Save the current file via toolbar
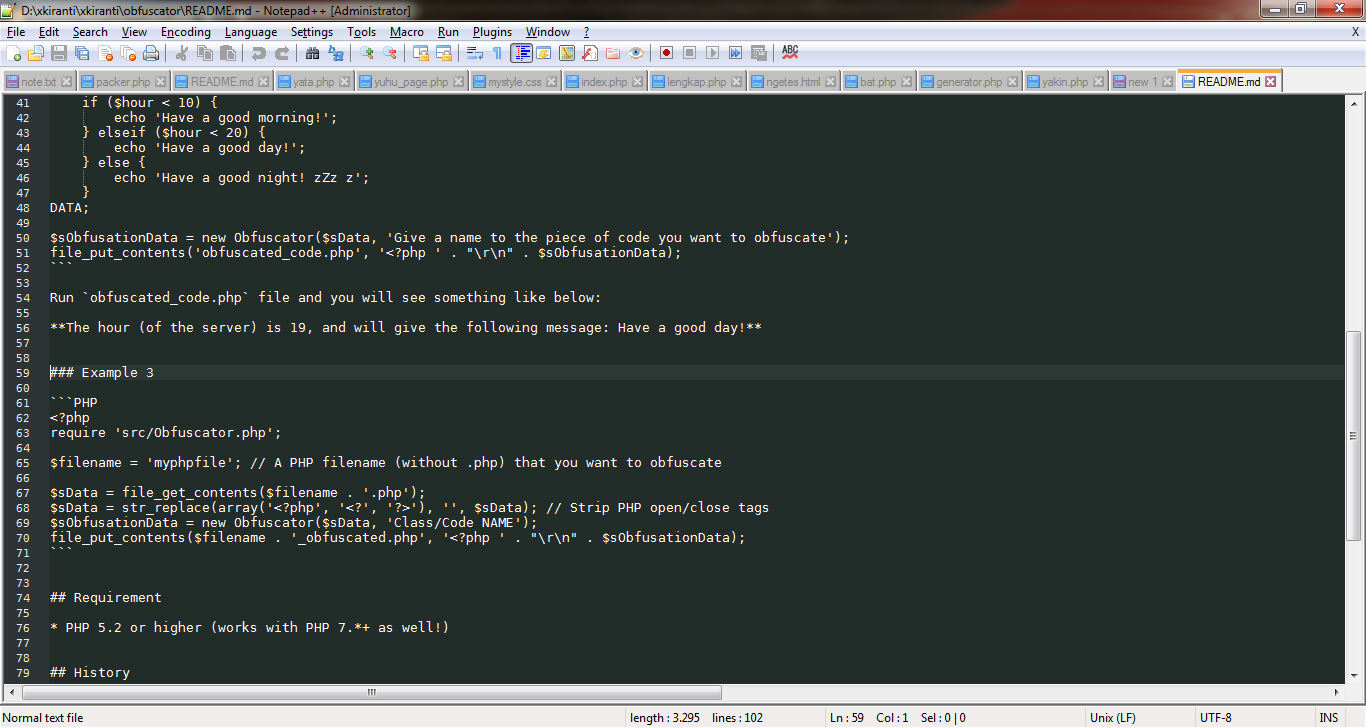The image size is (1366, 728). coord(59,53)
